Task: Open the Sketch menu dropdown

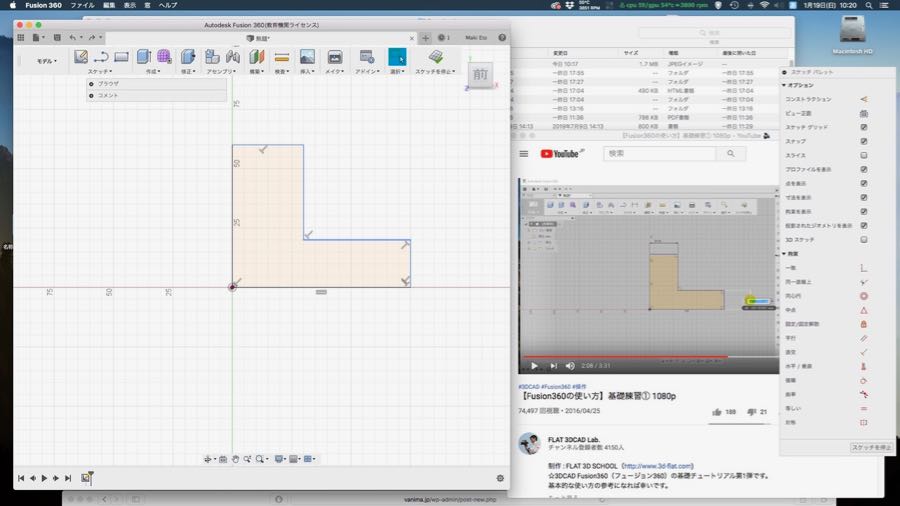Action: click(x=100, y=72)
